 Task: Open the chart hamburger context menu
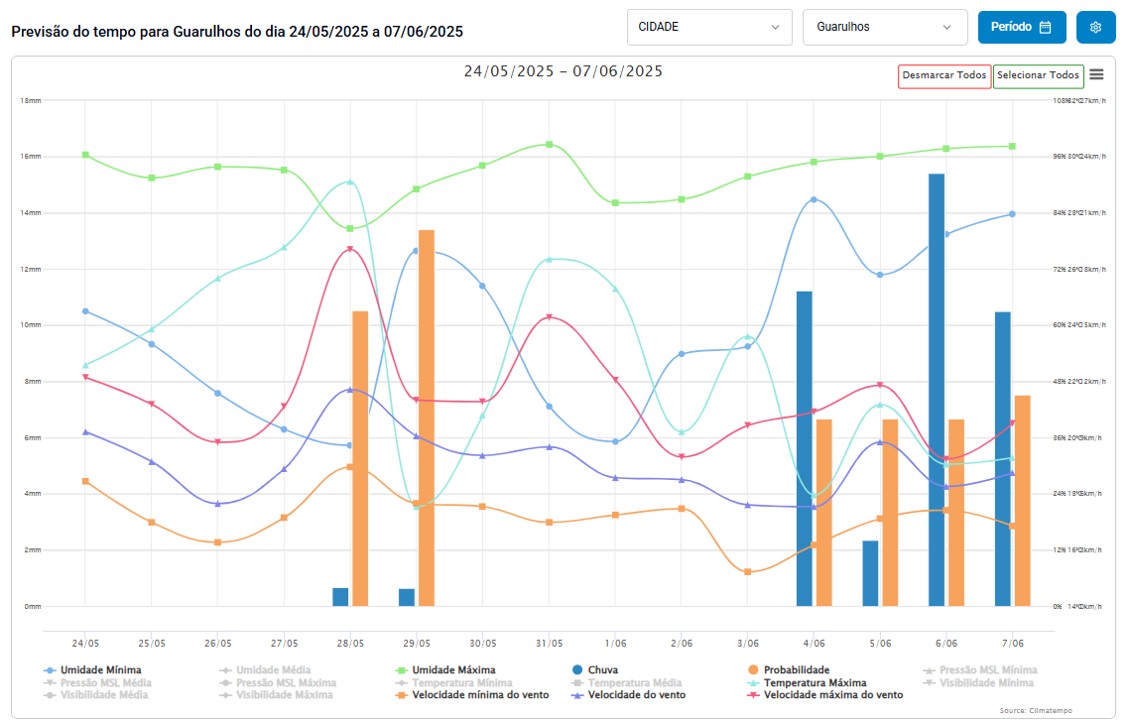tap(1097, 74)
